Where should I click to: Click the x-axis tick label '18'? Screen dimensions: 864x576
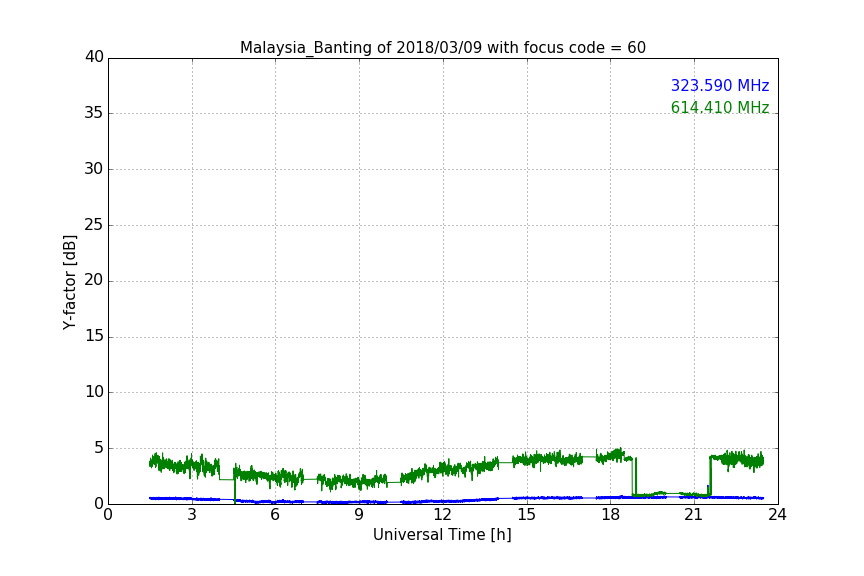[610, 515]
